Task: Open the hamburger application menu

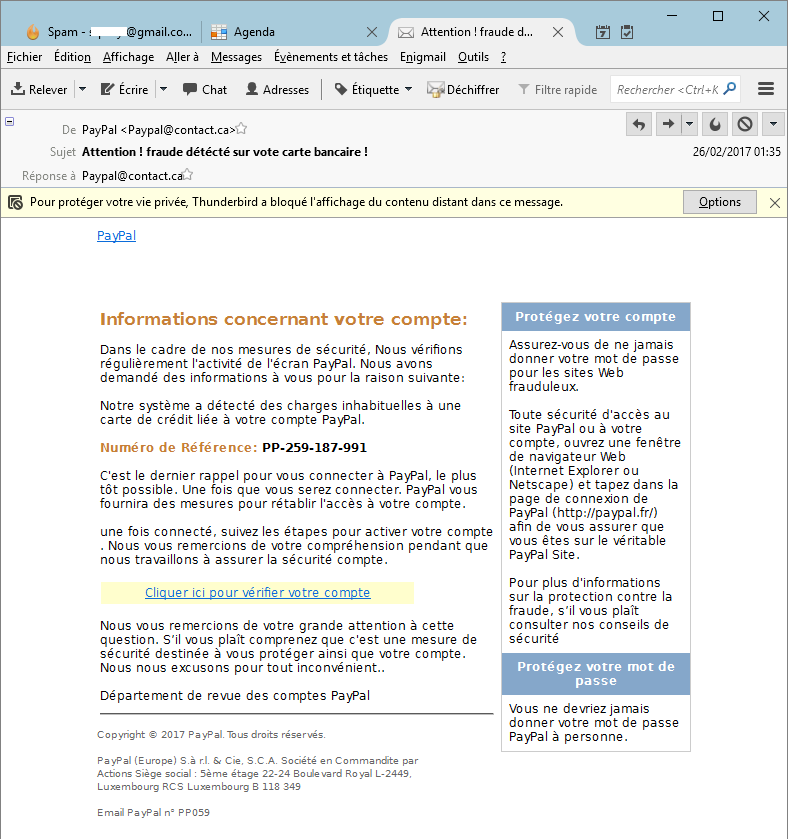Action: point(766,89)
